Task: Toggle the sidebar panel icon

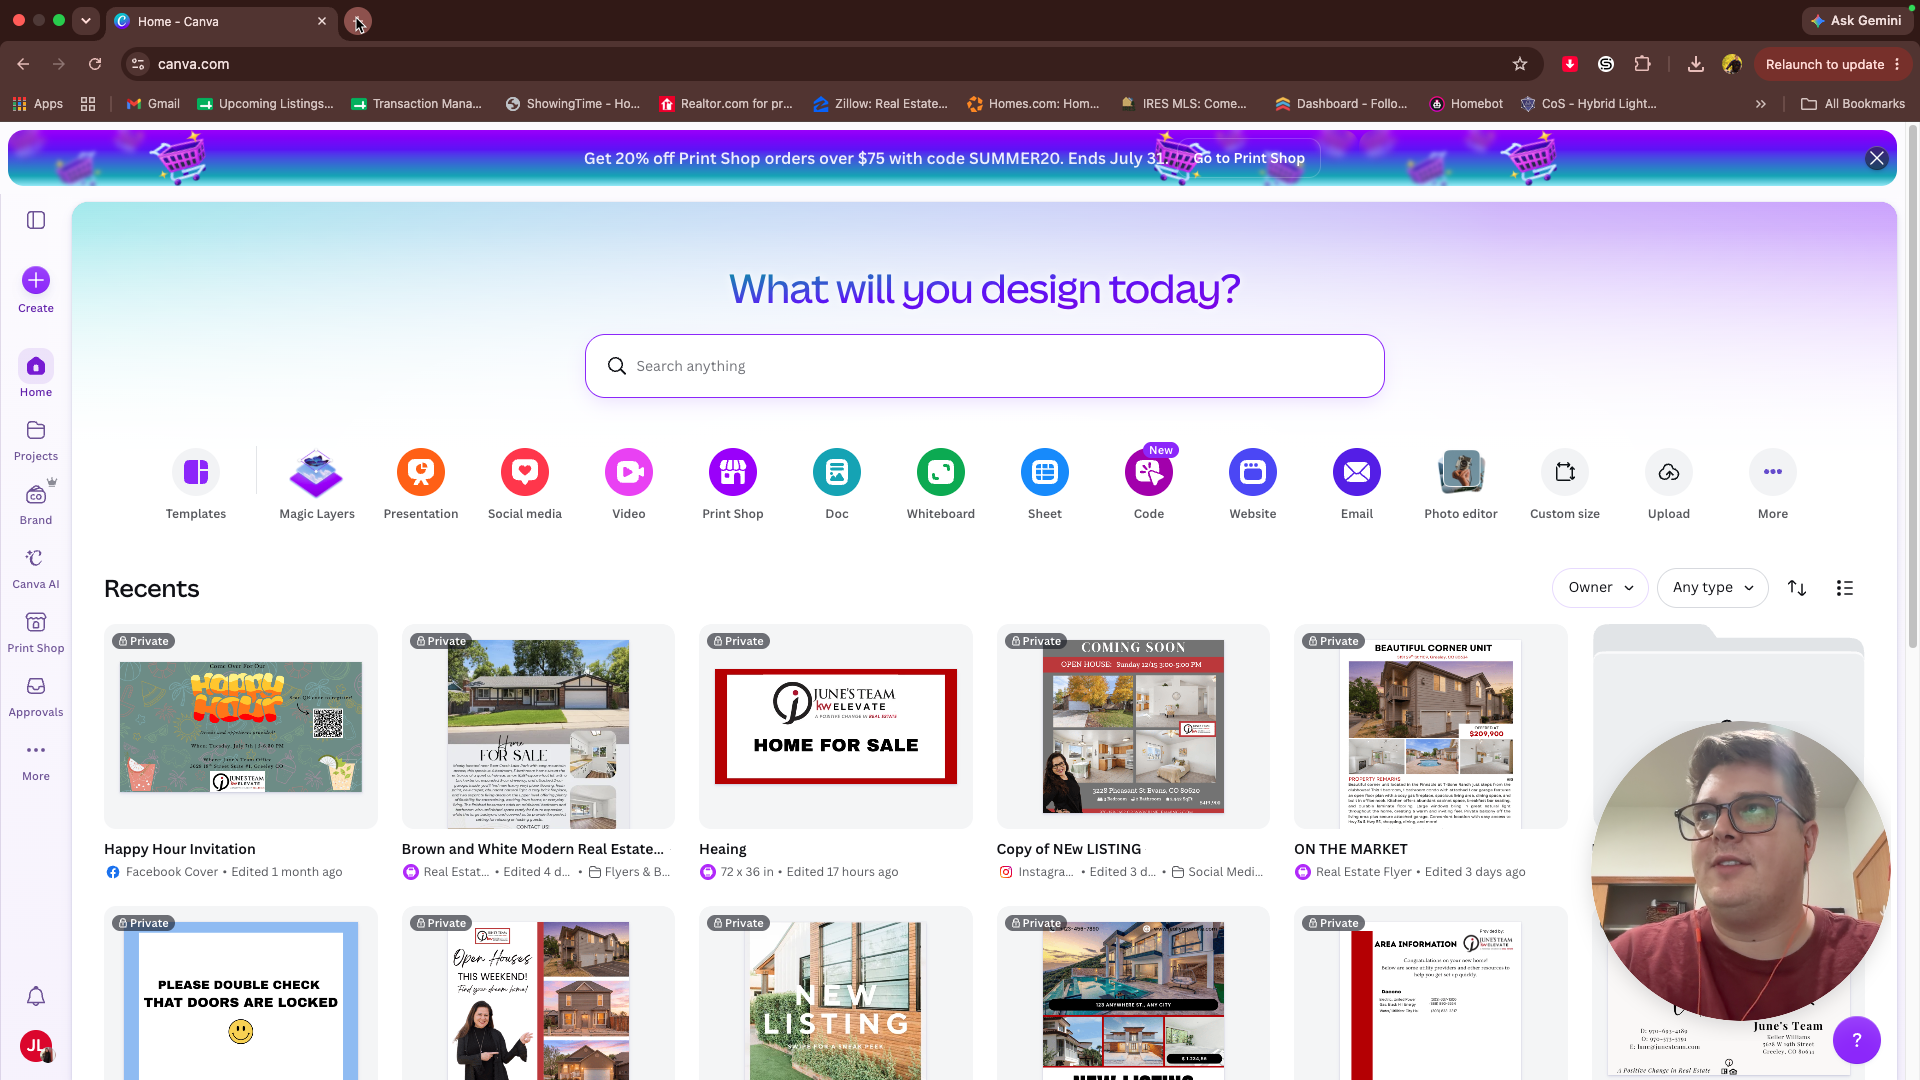Action: click(36, 220)
